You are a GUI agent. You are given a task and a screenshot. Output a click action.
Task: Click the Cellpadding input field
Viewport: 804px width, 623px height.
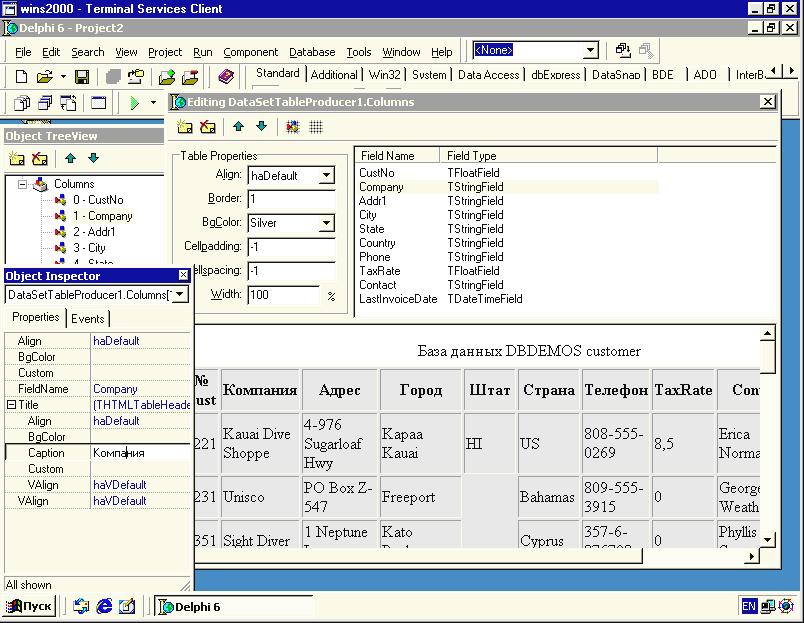(x=291, y=247)
